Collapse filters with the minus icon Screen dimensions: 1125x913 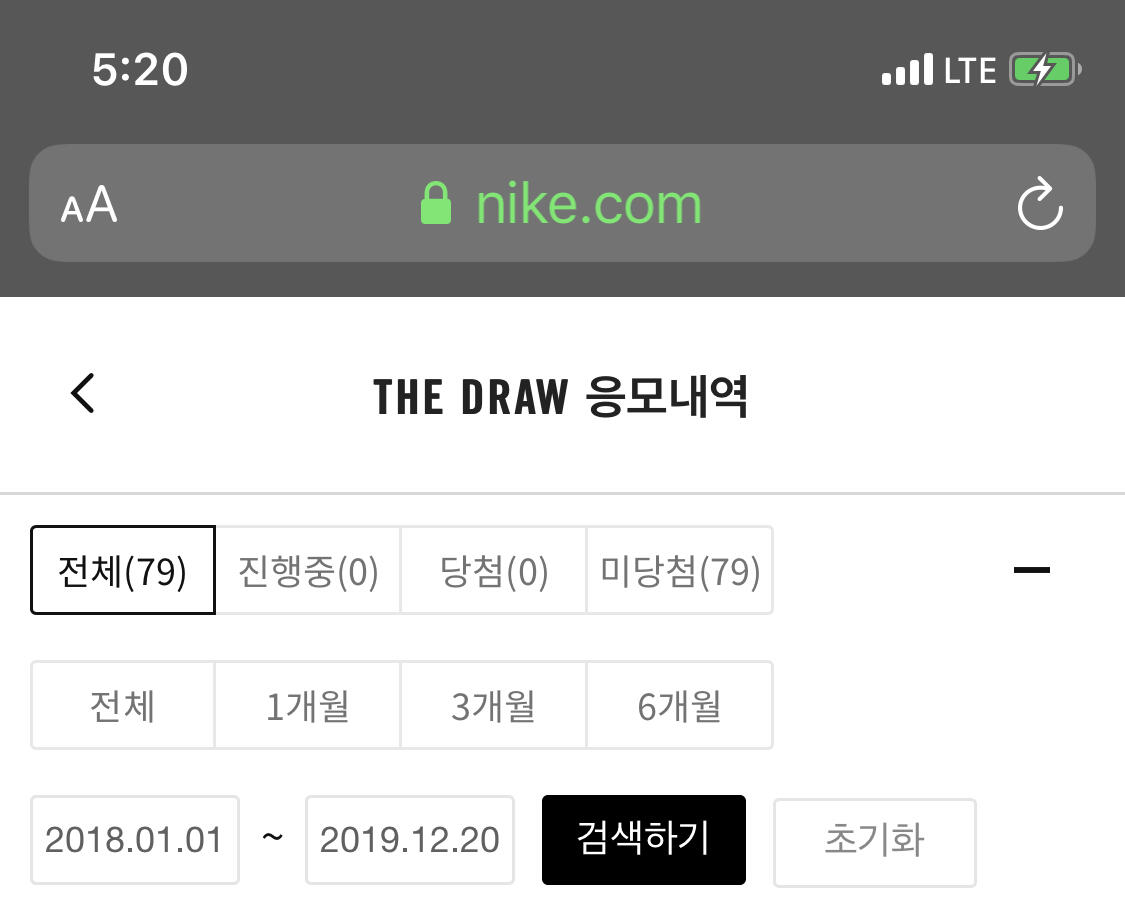[x=1032, y=570]
